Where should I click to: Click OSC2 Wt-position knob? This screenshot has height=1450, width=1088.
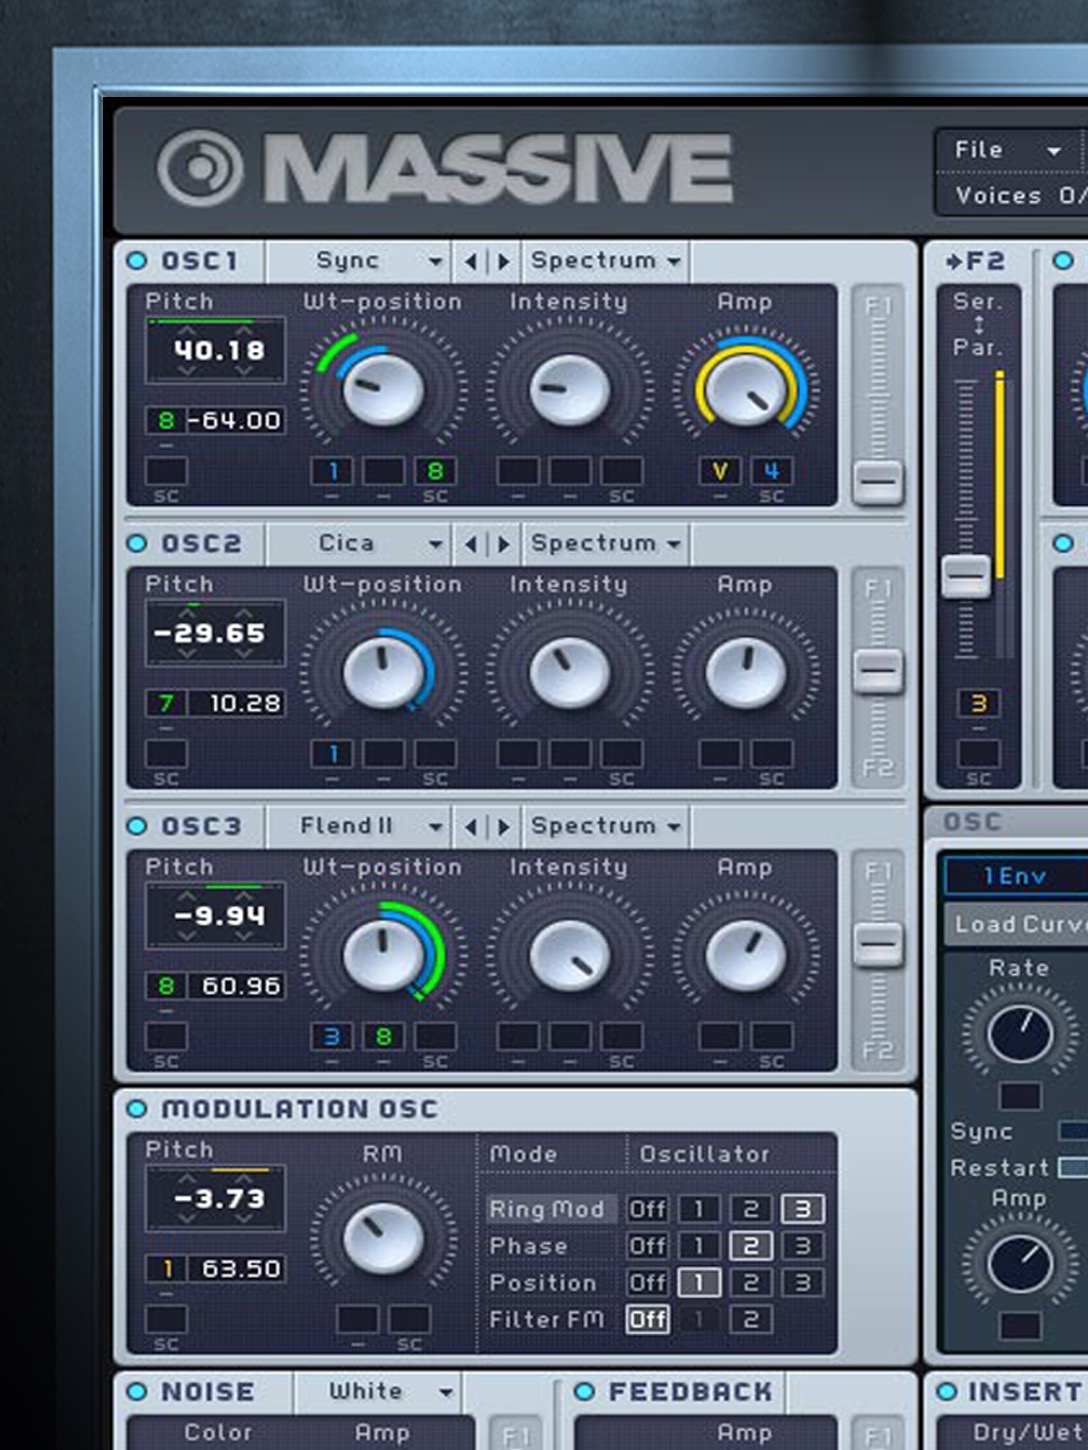click(x=383, y=672)
